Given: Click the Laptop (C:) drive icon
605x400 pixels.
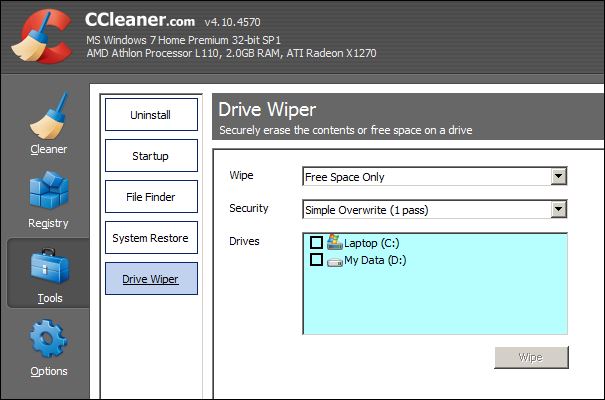Looking at the screenshot, I should (334, 243).
